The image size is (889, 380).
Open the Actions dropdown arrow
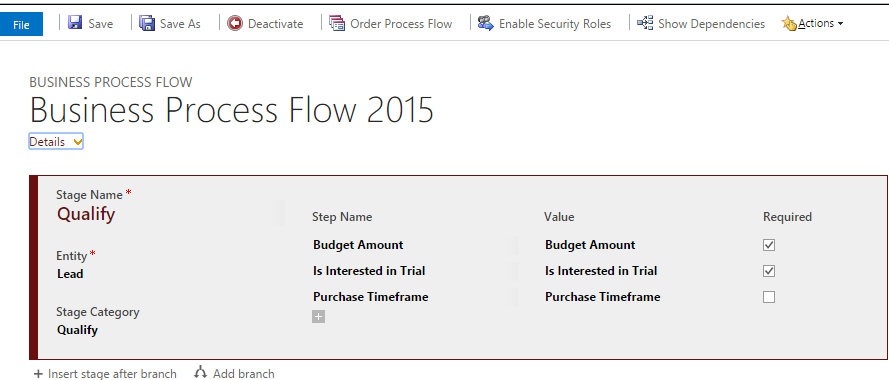click(x=840, y=24)
